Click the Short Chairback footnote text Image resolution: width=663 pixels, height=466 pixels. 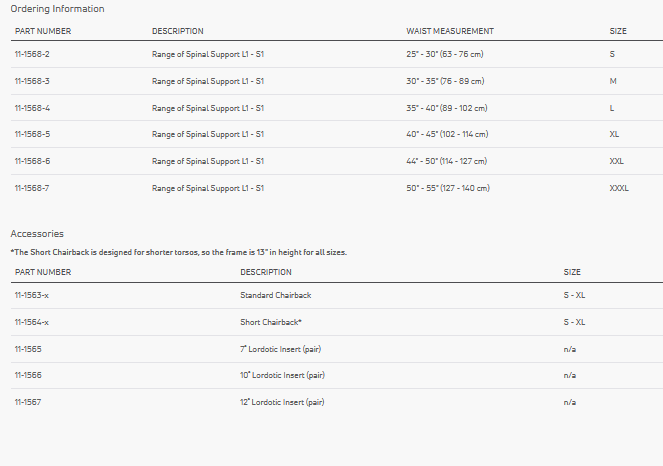[x=178, y=252]
